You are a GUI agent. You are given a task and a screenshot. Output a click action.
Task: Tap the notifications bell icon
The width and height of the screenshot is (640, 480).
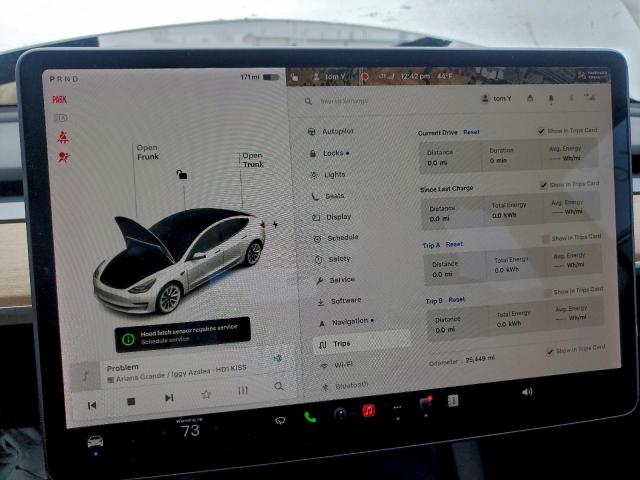(551, 98)
